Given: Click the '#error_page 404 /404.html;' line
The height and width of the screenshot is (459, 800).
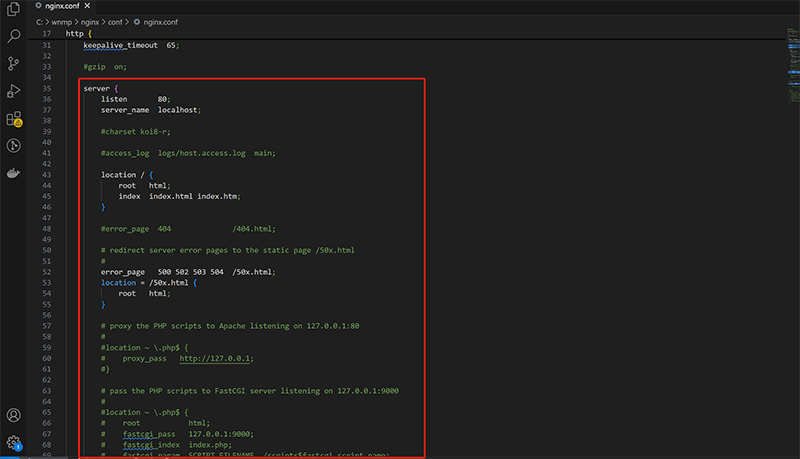Looking at the screenshot, I should 188,229.
